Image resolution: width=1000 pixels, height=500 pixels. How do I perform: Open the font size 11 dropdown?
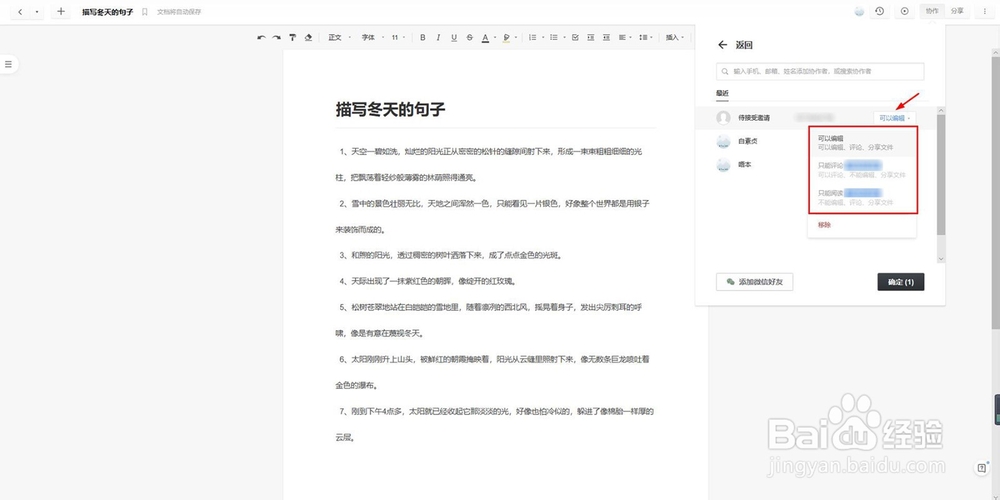point(399,38)
